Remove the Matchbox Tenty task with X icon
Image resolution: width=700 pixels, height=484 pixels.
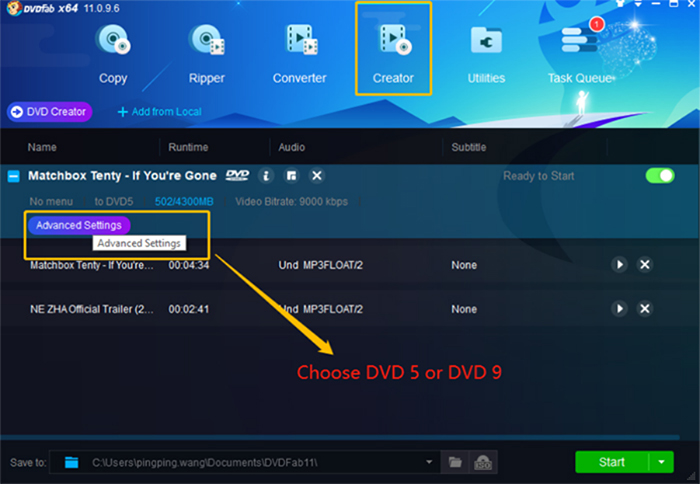click(x=317, y=176)
